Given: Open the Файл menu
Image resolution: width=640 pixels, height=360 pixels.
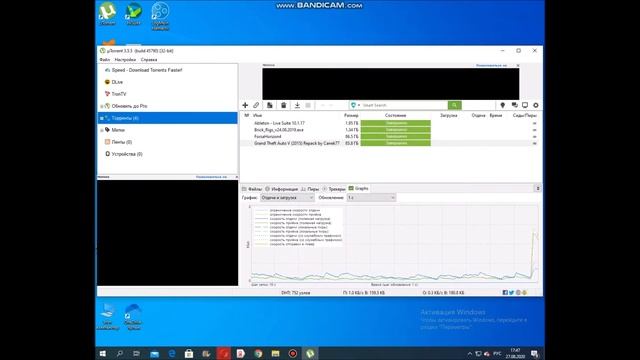Looking at the screenshot, I should tap(105, 60).
